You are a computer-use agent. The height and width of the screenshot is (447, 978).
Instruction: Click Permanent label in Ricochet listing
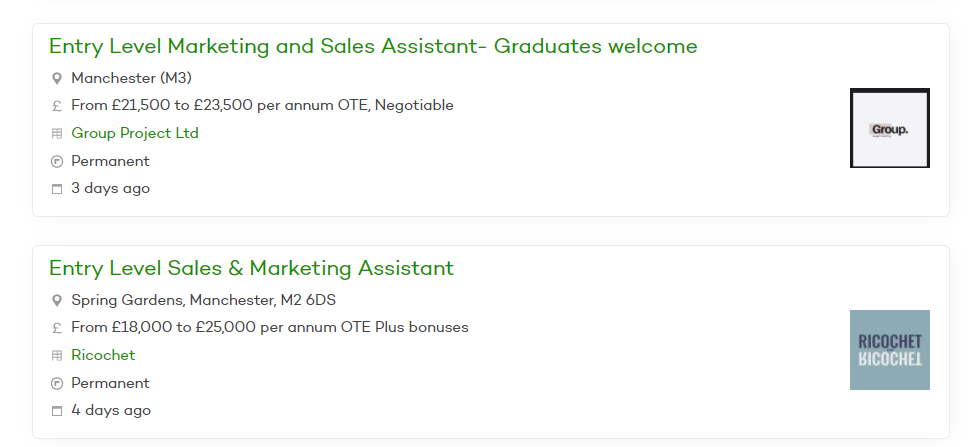(110, 383)
